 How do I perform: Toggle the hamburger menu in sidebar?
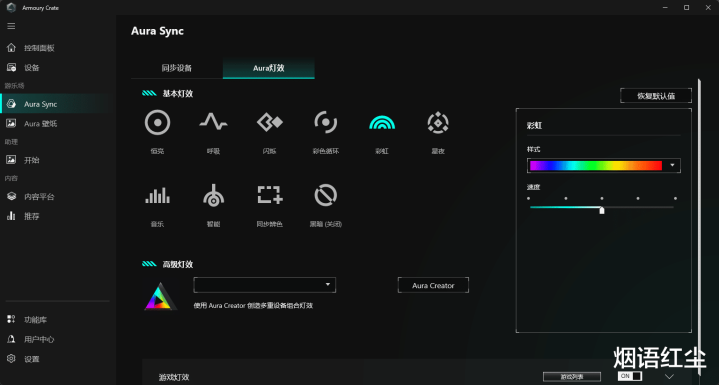click(x=11, y=26)
